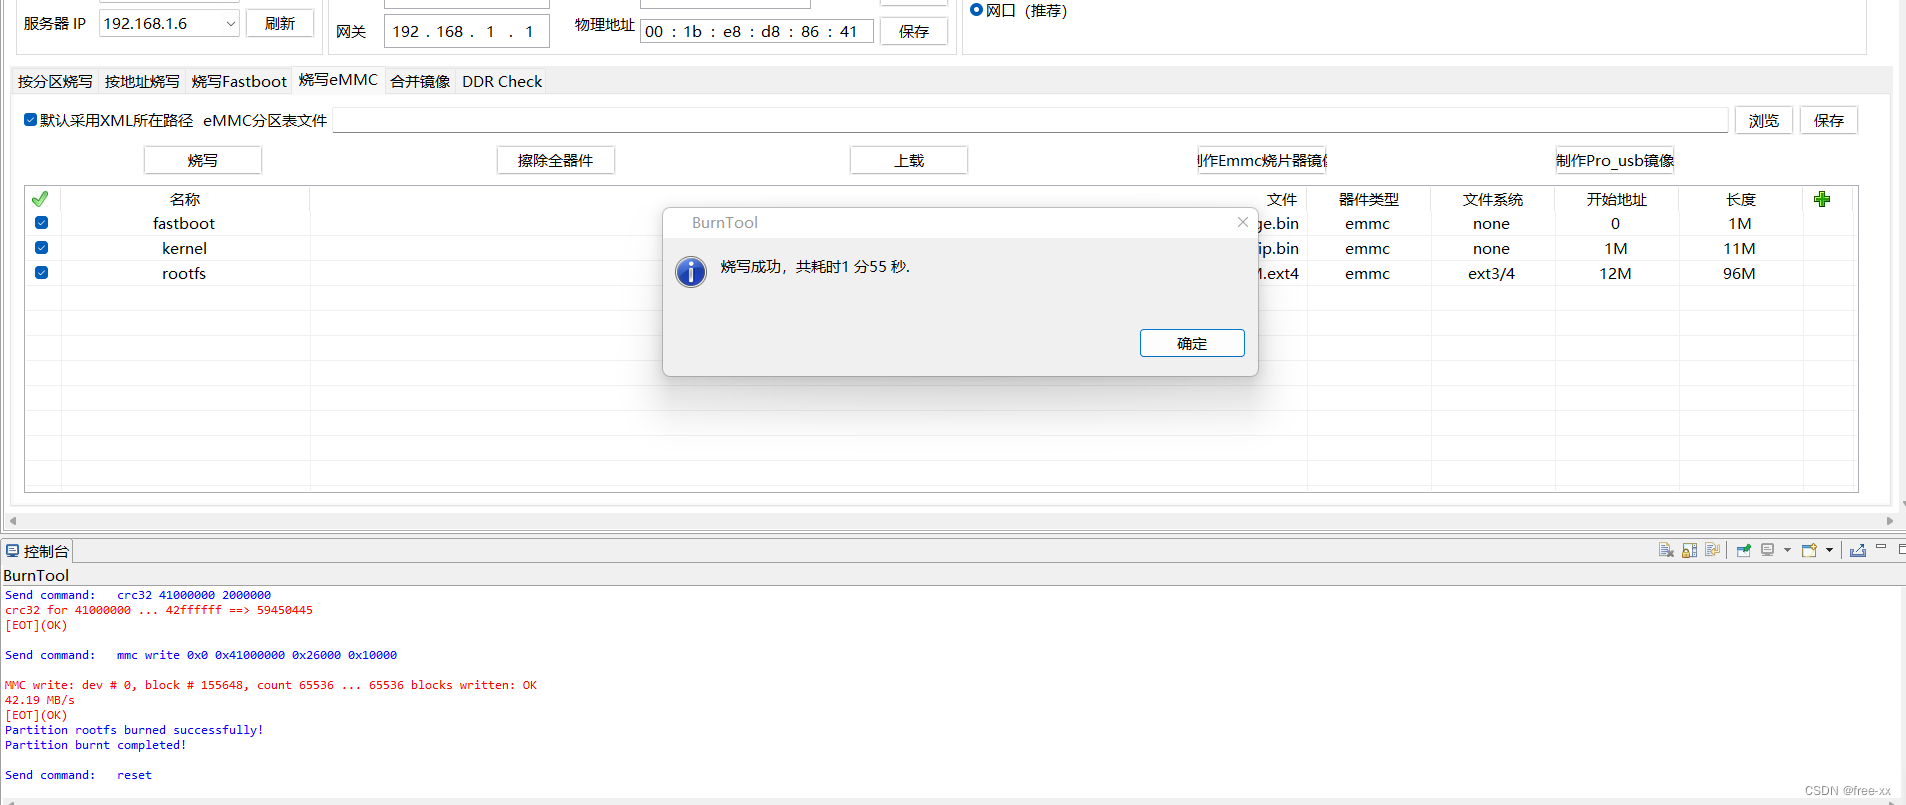Viewport: 1906px width, 805px height.
Task: Click 'Partition burnt completed!' console line
Action: pos(96,745)
